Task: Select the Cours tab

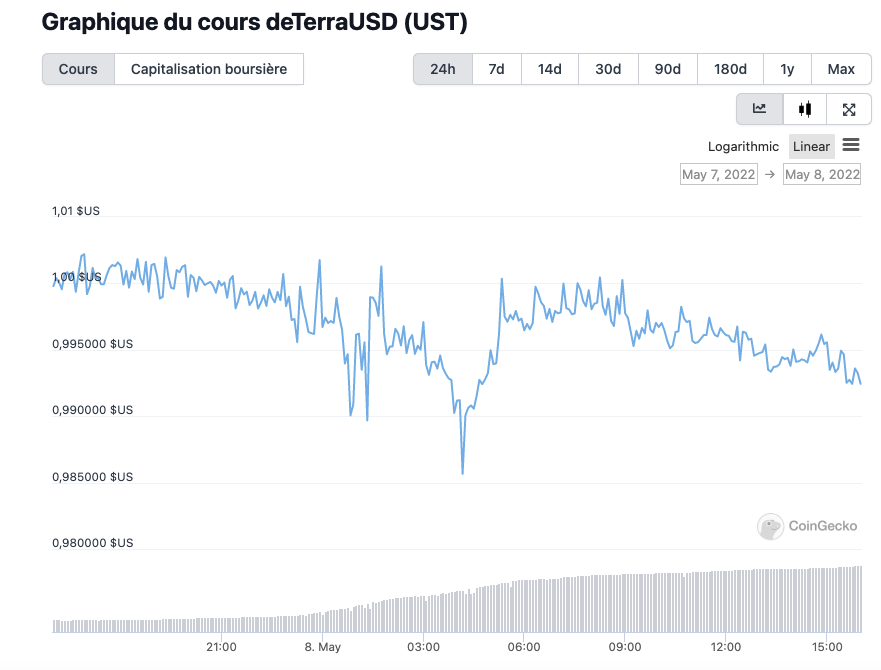Action: tap(78, 69)
